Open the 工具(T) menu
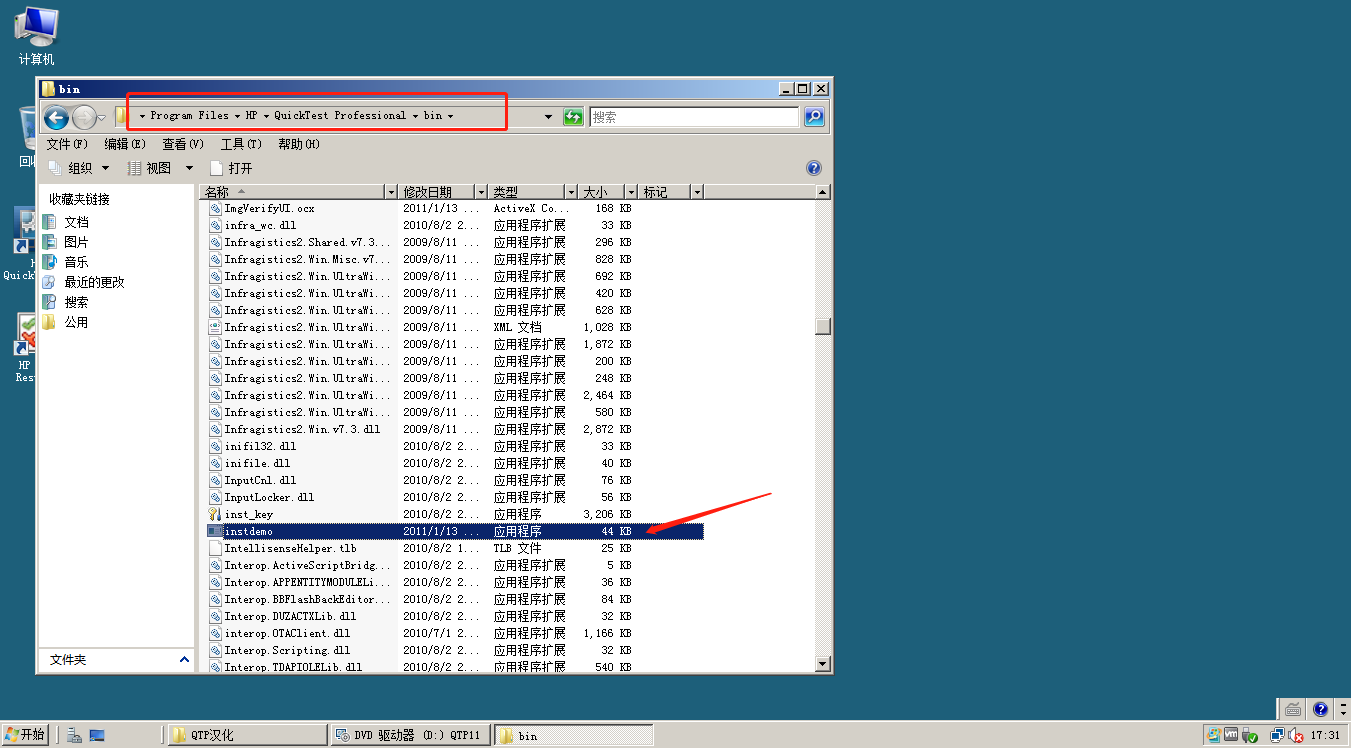This screenshot has width=1351, height=748. click(241, 144)
